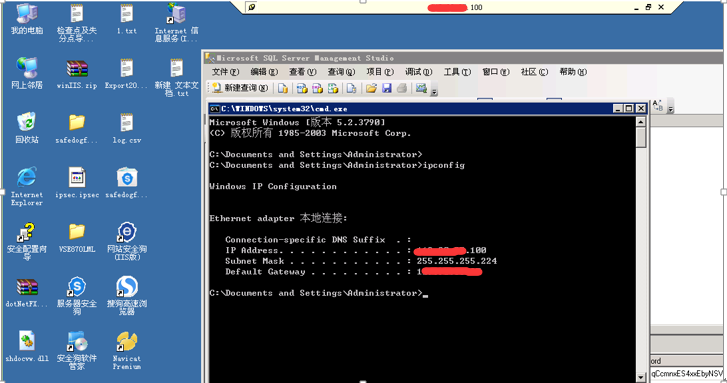Click the alphabetical sort icon in properties panel
This screenshot has height=383, width=727.
click(657, 106)
